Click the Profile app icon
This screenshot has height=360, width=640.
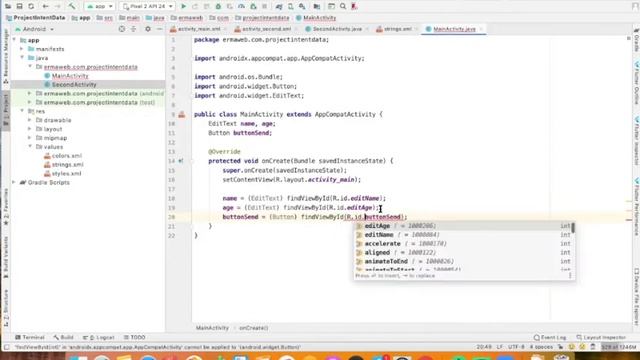(x=241, y=6)
